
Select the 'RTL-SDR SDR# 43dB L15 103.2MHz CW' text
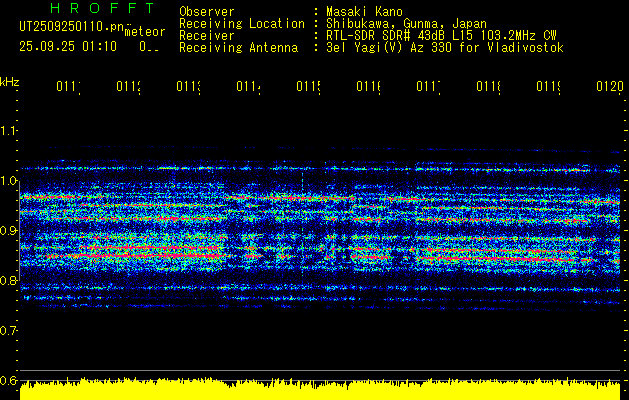point(441,36)
